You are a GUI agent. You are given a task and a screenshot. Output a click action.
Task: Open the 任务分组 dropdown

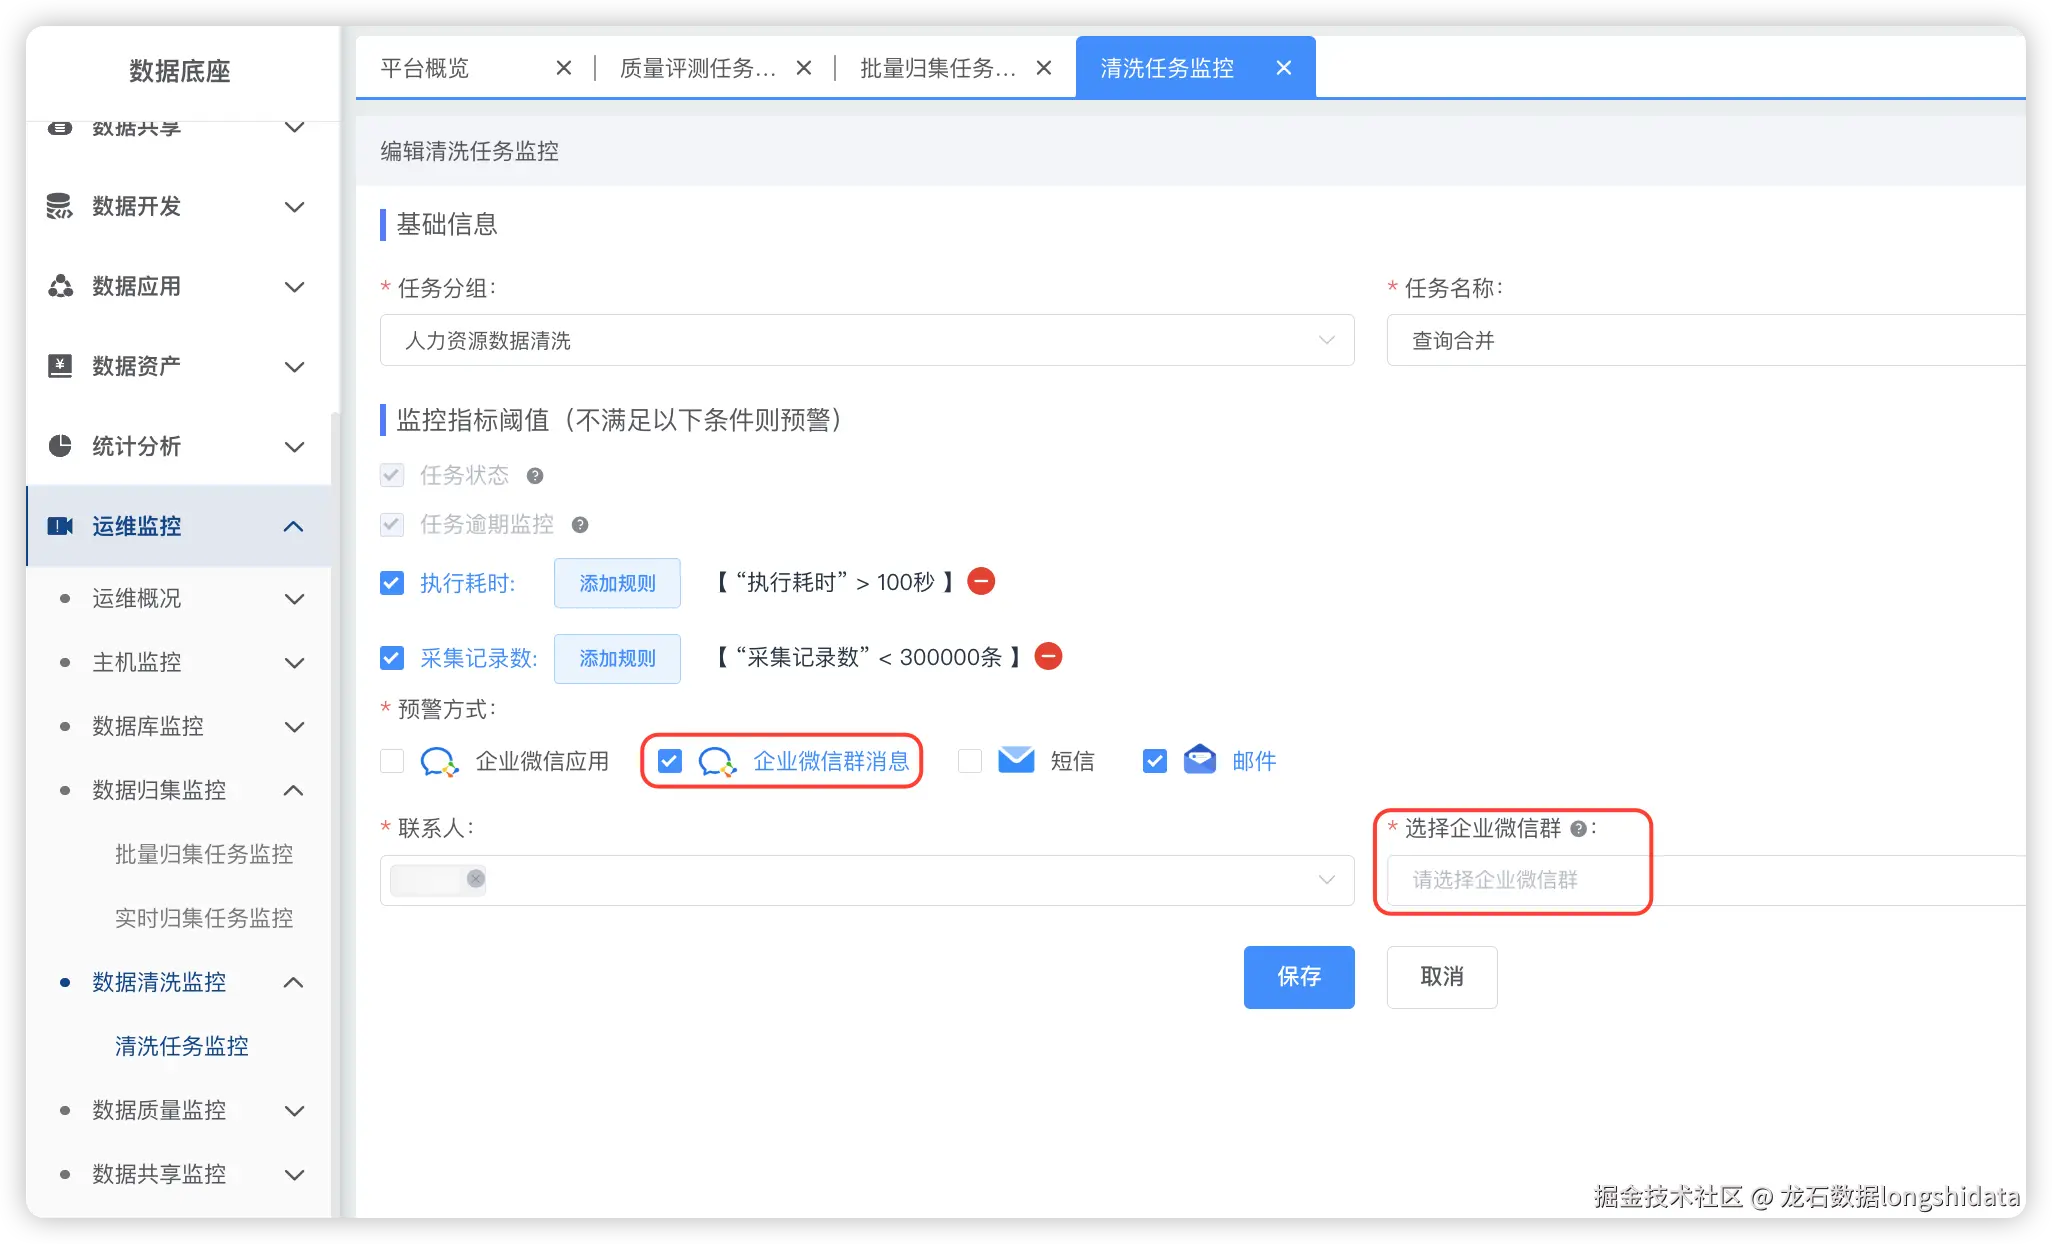click(866, 341)
